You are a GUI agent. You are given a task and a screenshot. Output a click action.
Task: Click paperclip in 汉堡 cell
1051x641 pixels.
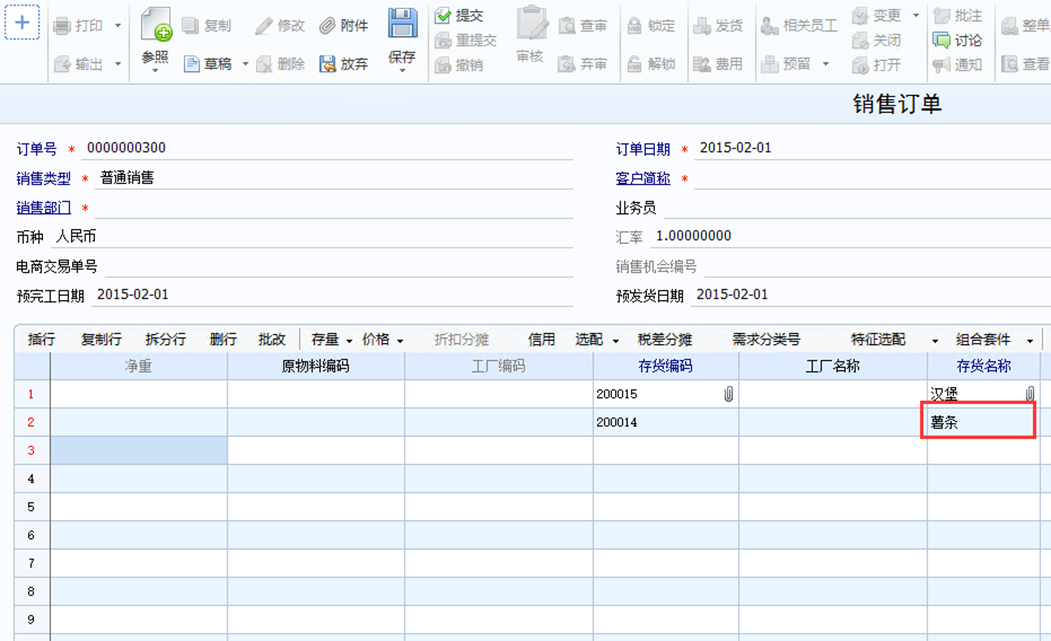(1030, 394)
